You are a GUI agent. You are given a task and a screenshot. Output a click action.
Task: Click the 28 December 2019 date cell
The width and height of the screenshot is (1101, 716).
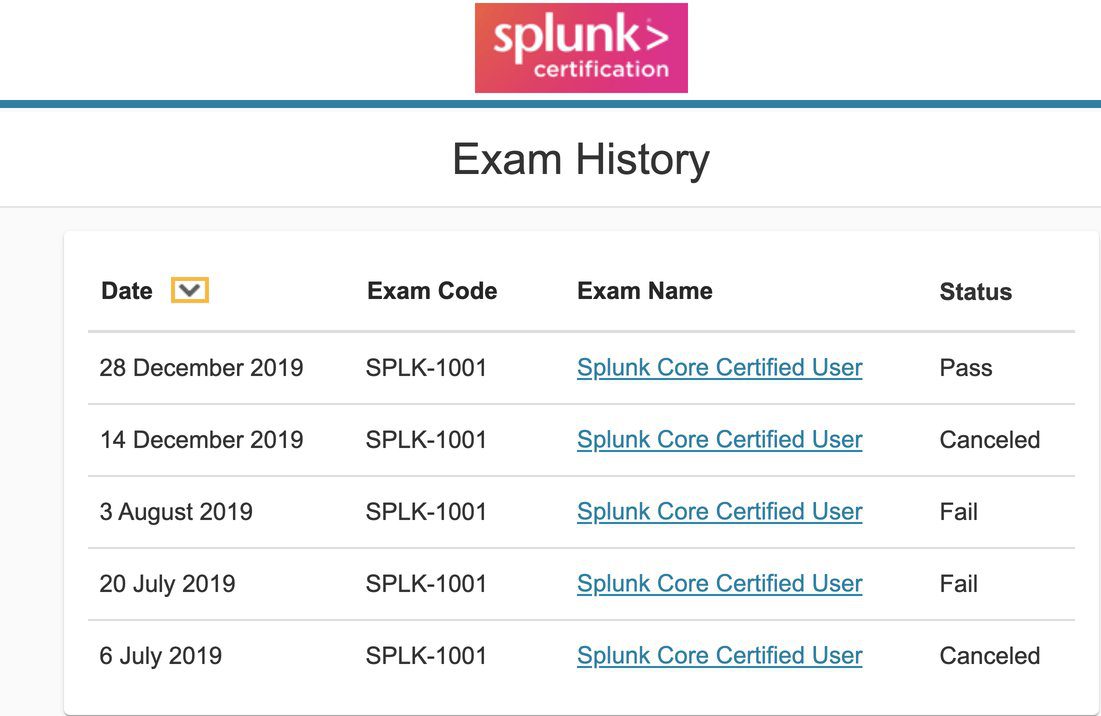(x=201, y=368)
